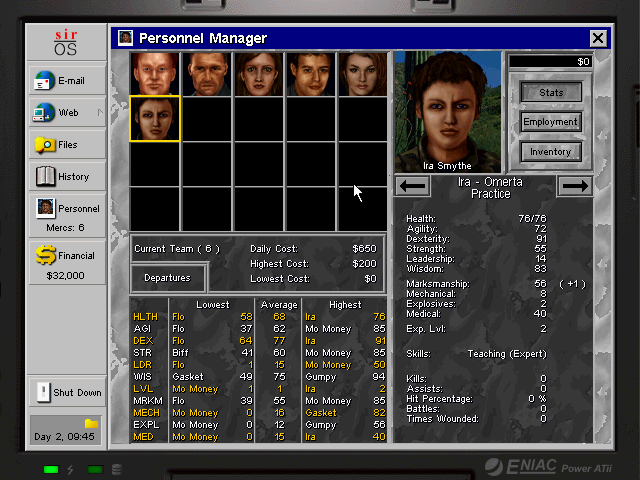Click the Teaching (Expert) skill text

(507, 354)
